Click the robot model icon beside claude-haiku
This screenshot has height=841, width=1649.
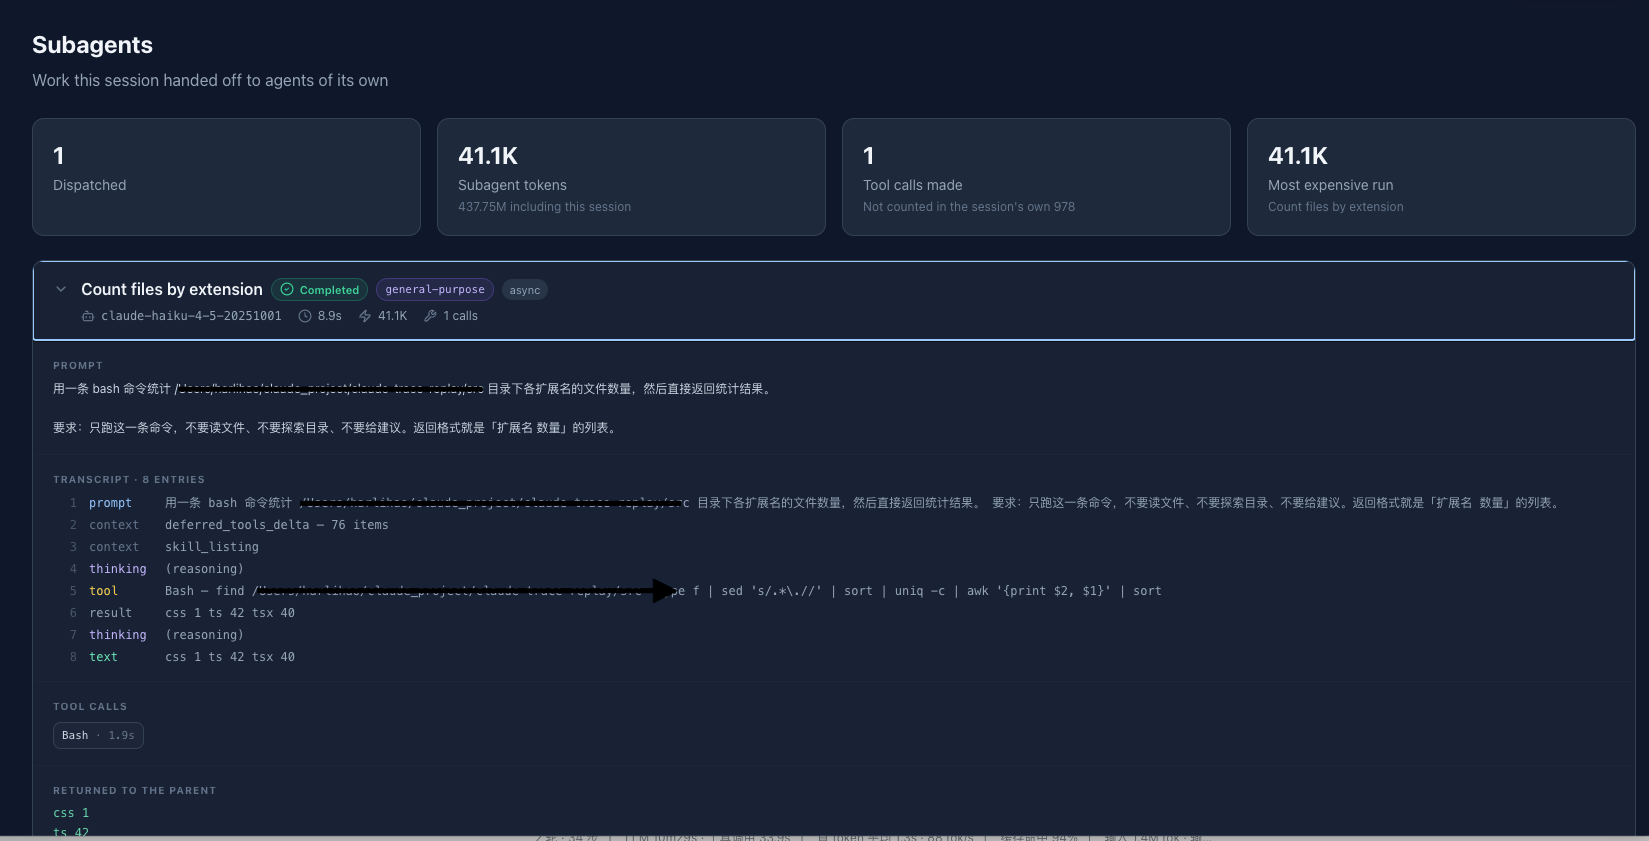click(88, 316)
